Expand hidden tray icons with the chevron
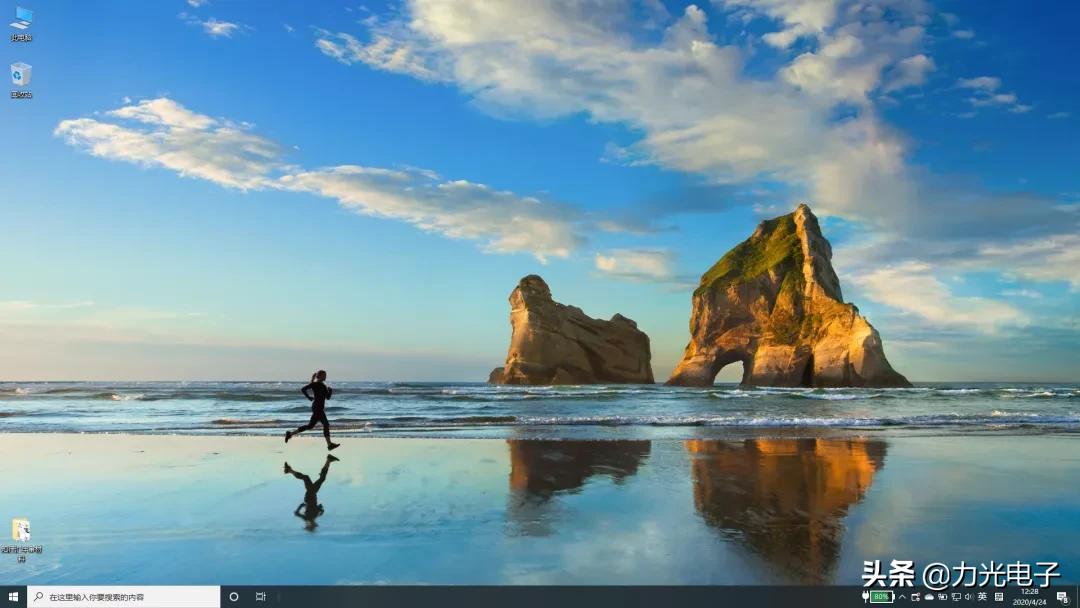 (x=900, y=597)
